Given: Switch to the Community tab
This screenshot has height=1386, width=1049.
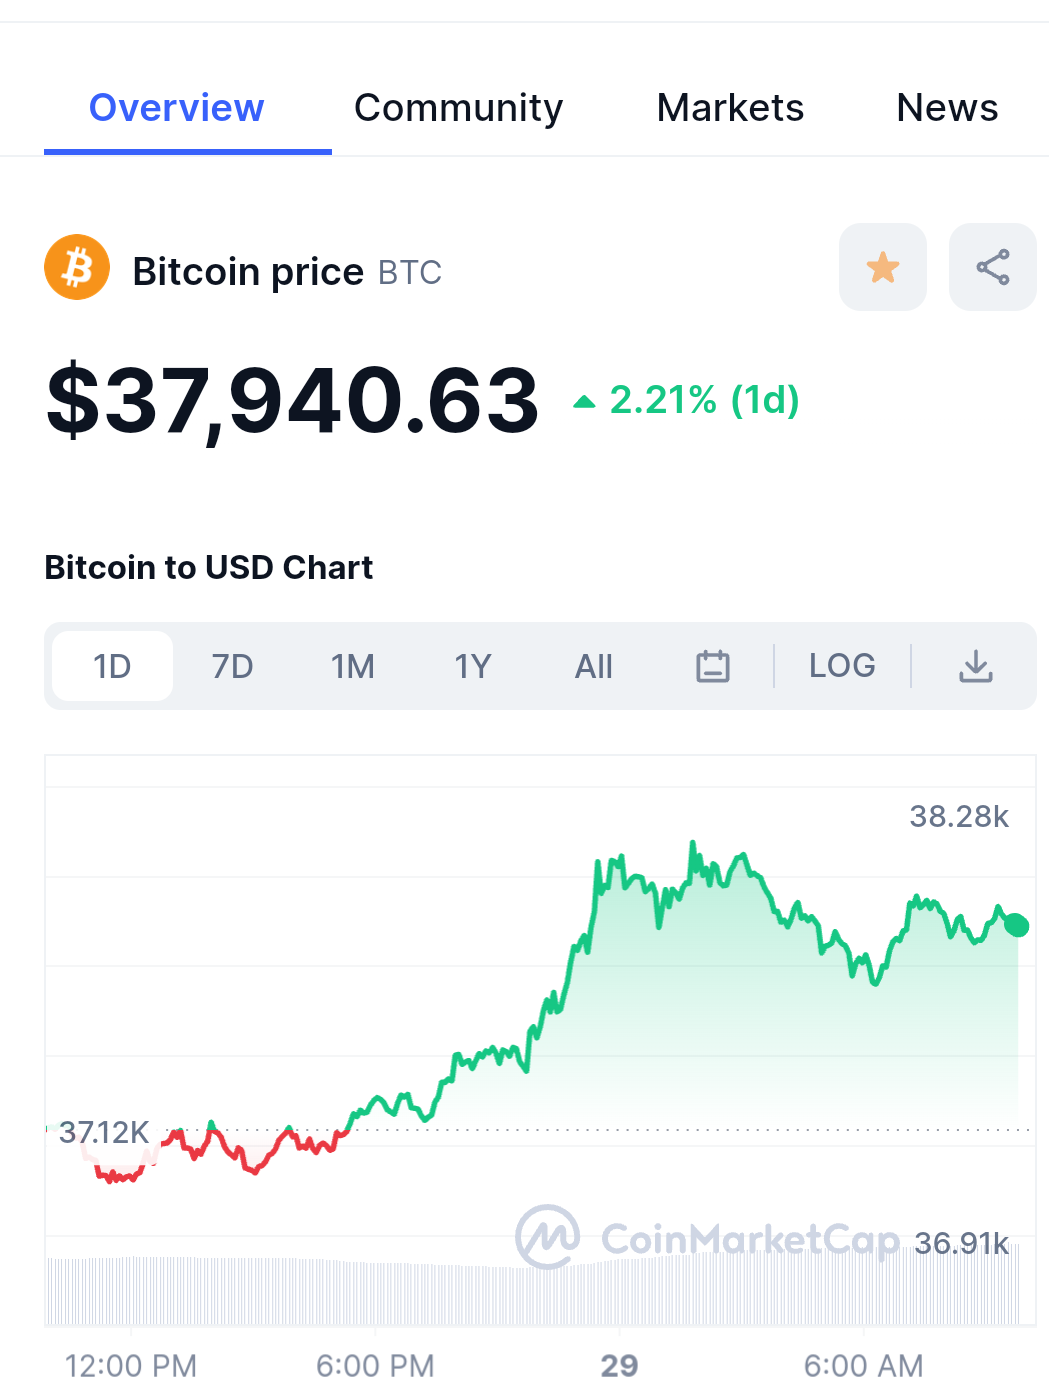Looking at the screenshot, I should pos(459,108).
